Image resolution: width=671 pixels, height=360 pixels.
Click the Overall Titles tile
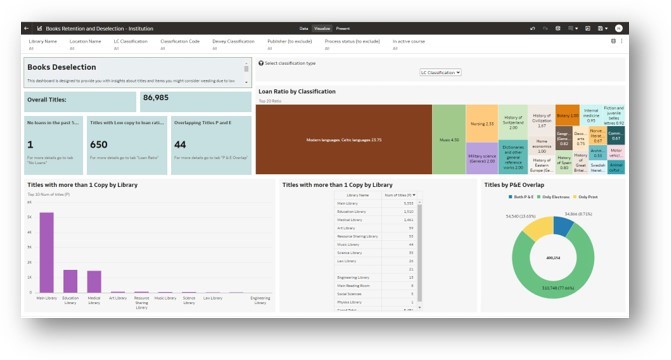80,102
